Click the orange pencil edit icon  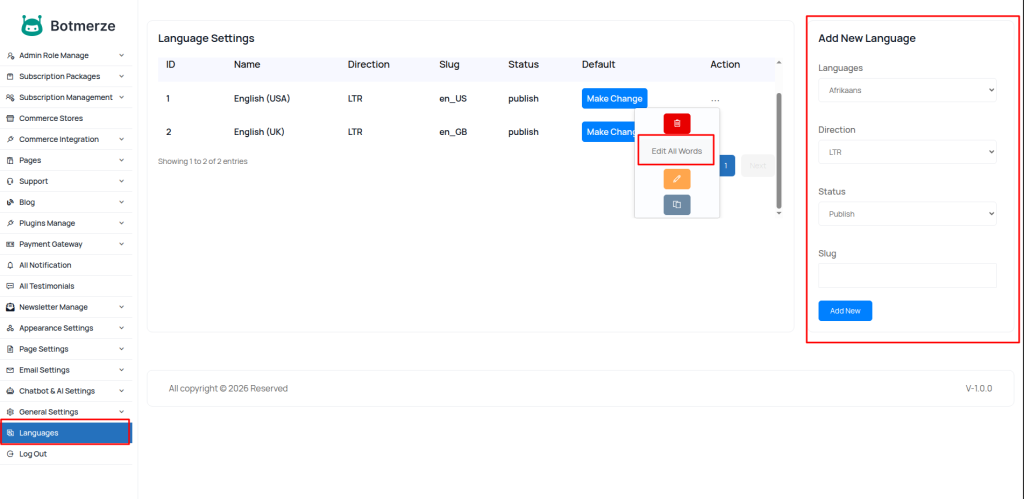677,179
